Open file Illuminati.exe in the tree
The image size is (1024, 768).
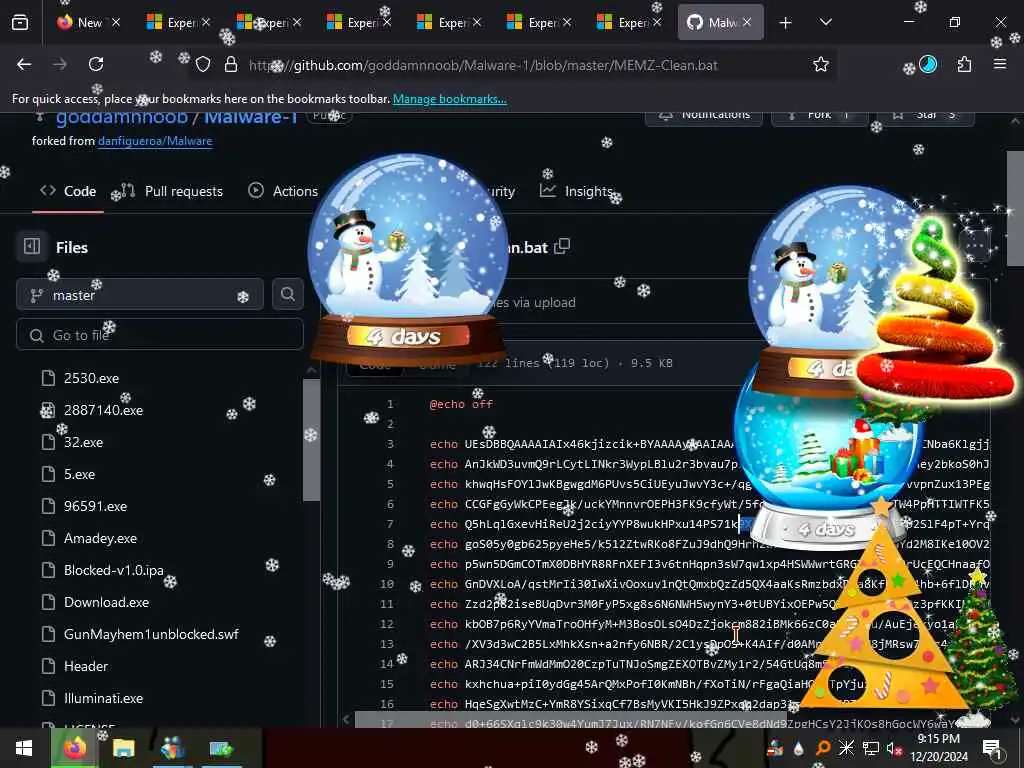[103, 698]
